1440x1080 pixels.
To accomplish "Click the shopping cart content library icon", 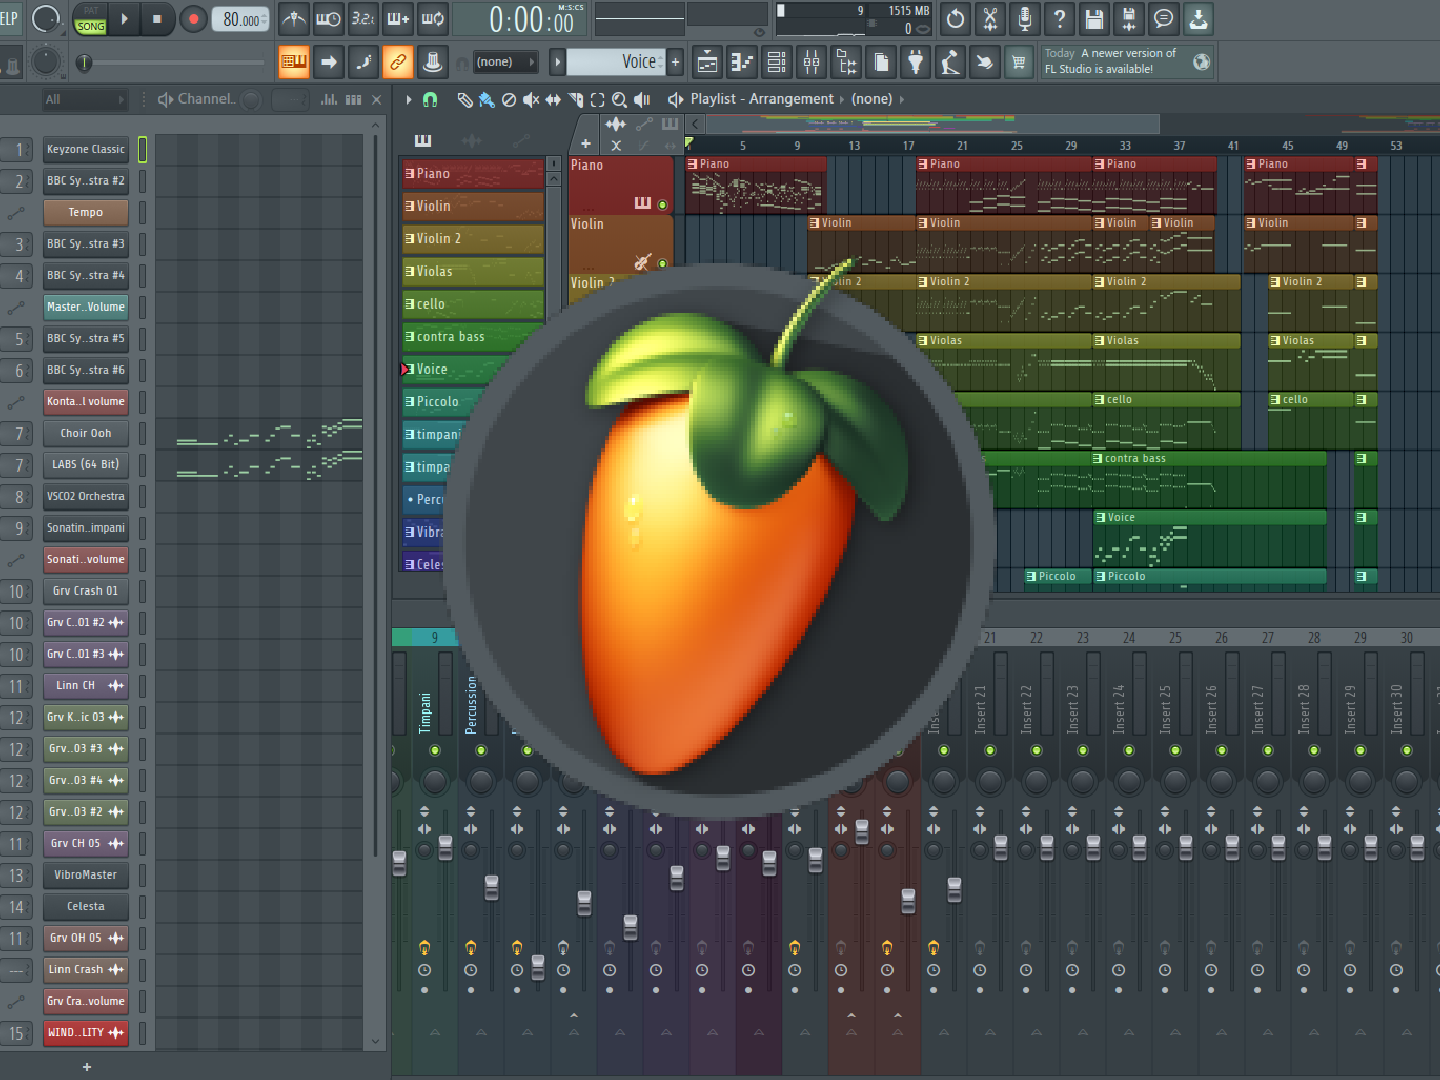I will (1018, 62).
